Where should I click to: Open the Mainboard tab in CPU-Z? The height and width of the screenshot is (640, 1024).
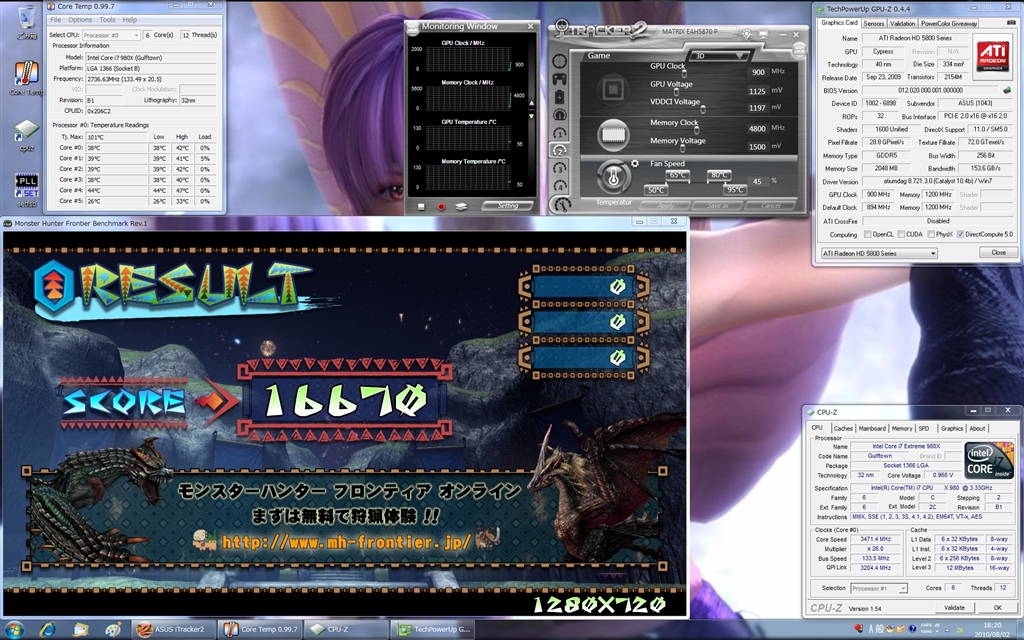point(872,428)
